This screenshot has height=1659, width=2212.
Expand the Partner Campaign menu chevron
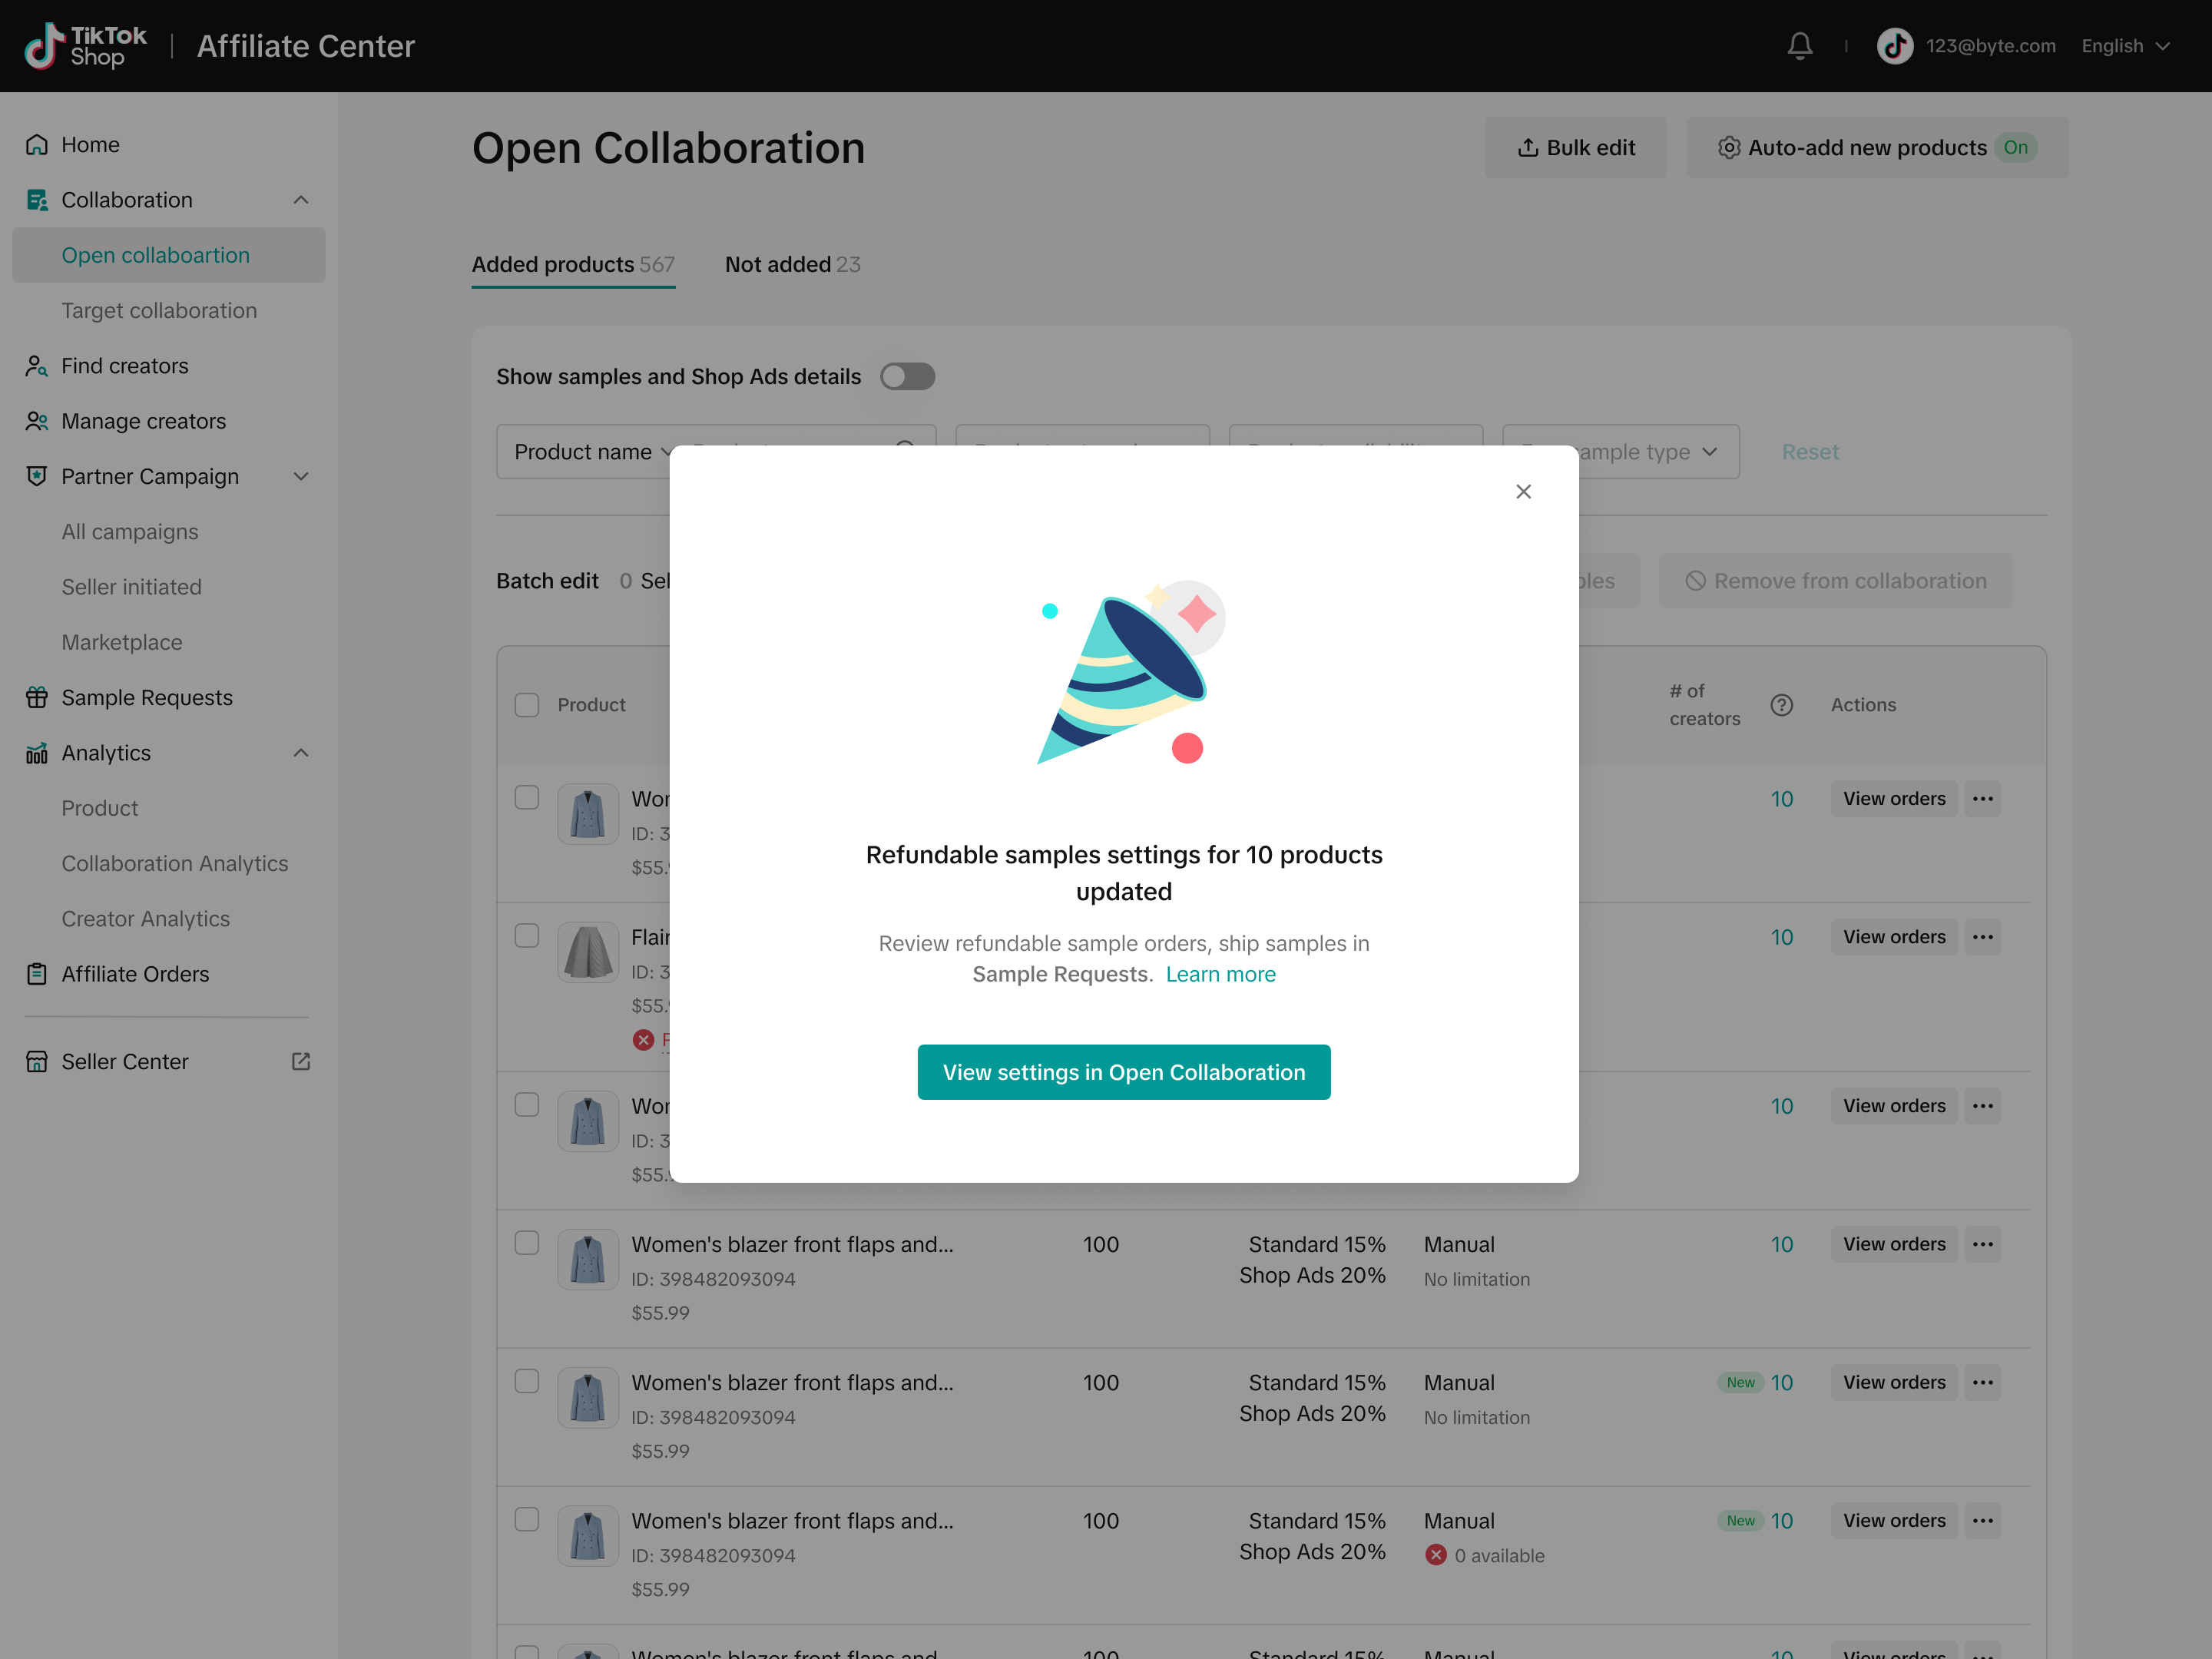[301, 477]
